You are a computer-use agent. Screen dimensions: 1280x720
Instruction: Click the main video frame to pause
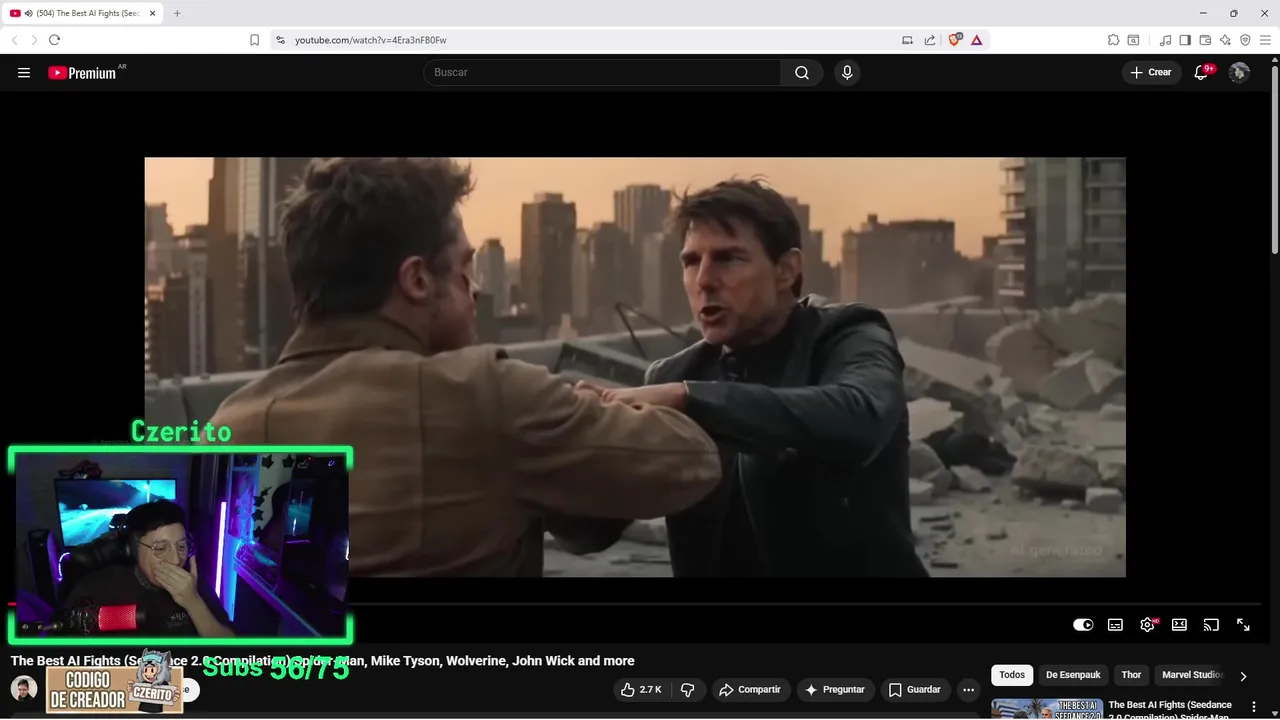(635, 367)
